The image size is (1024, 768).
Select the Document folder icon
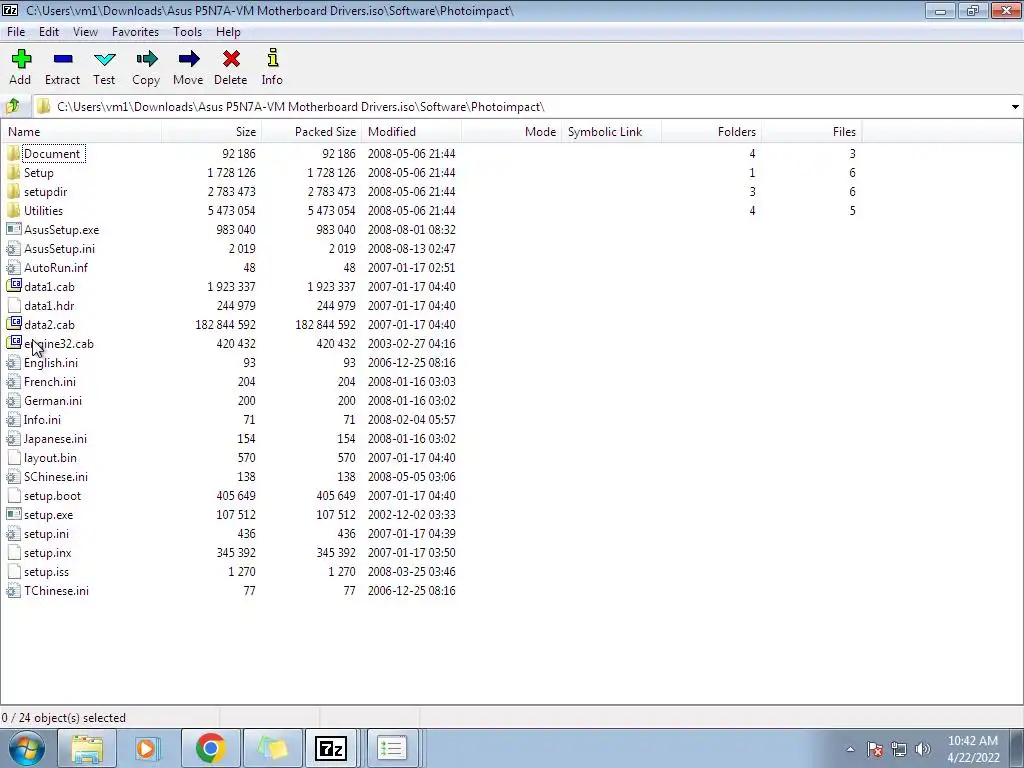(13, 153)
